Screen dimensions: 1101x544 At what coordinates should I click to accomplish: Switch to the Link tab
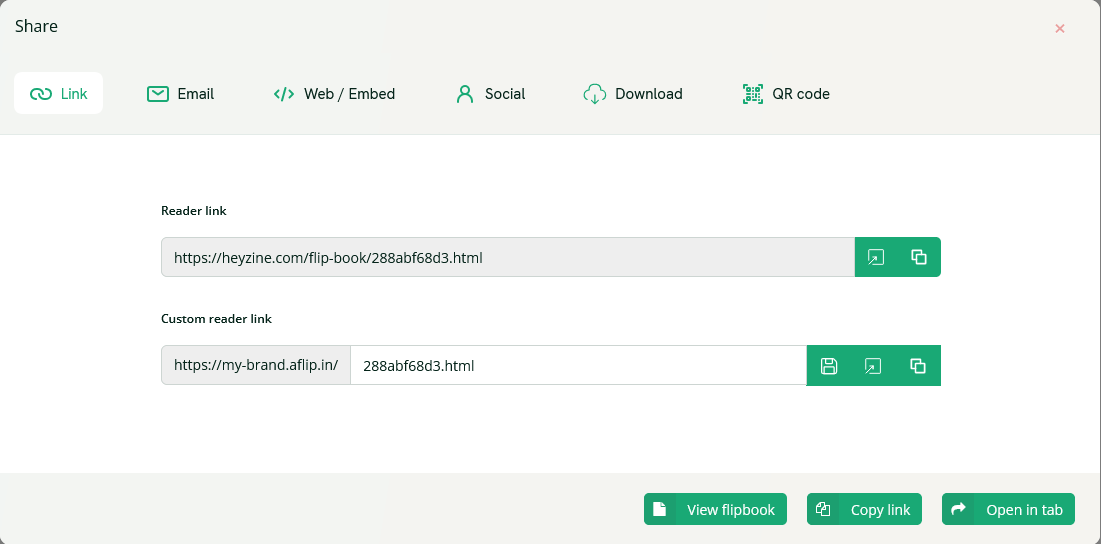[58, 93]
